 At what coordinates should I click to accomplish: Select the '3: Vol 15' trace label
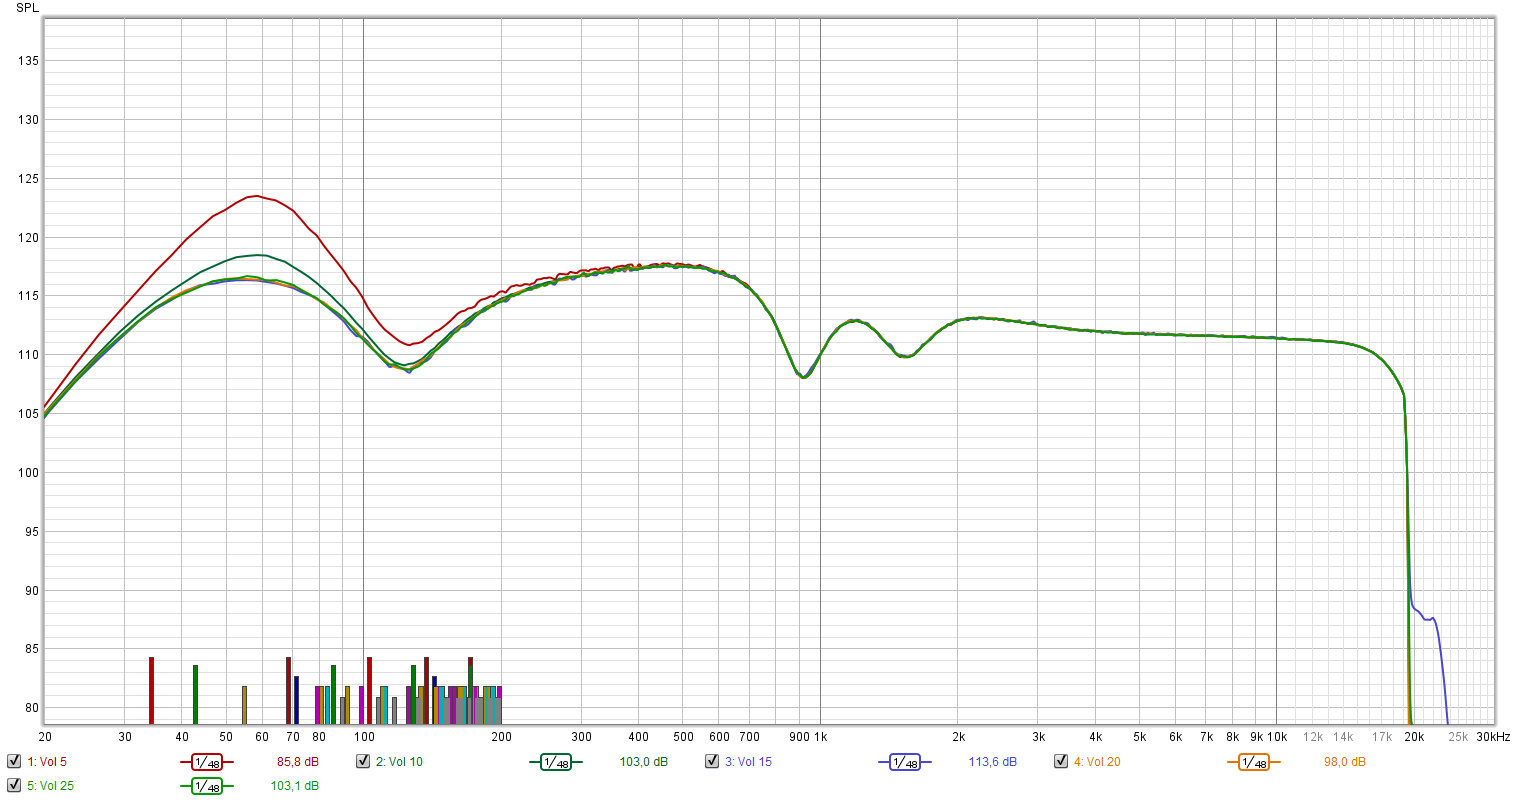click(748, 762)
